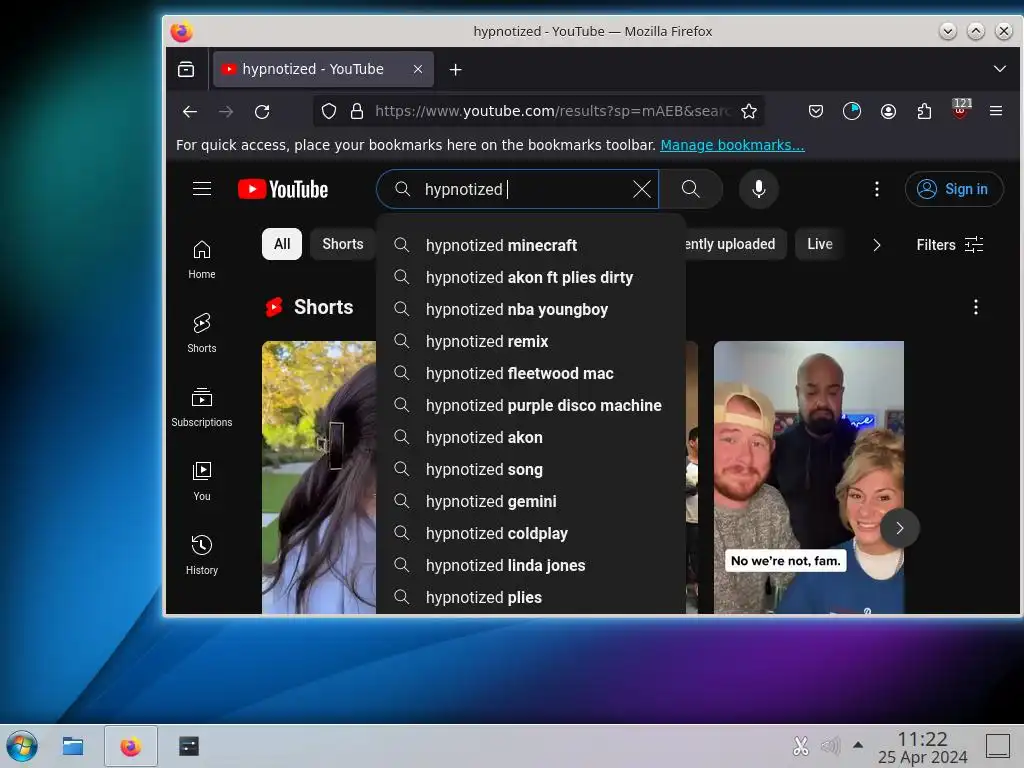Select the All filter chip
1024x768 pixels.
tap(282, 244)
